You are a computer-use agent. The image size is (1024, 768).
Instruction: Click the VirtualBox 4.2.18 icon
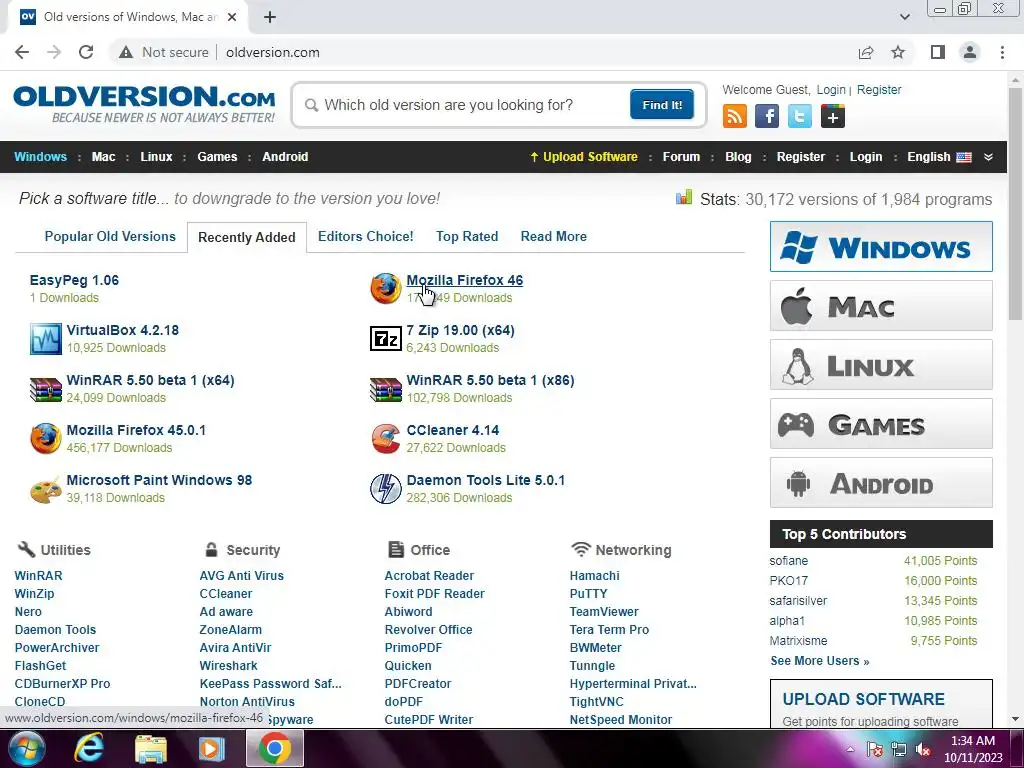(46, 339)
